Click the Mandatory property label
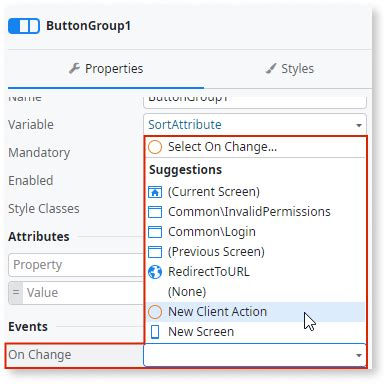Image resolution: width=387 pixels, height=384 pixels. 39,153
